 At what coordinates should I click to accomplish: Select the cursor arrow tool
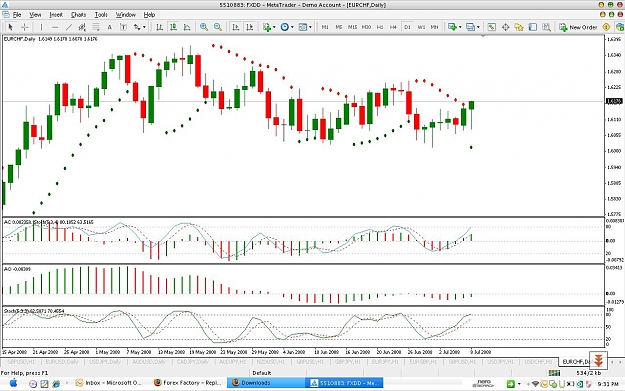tap(10, 27)
